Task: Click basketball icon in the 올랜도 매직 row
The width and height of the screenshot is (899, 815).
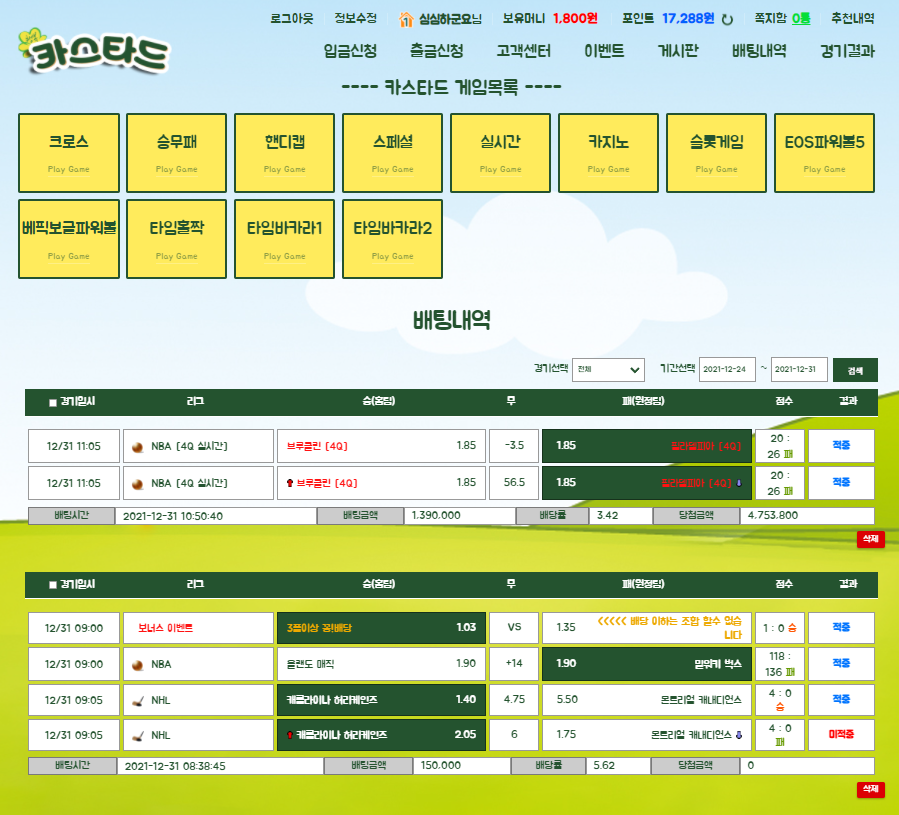Action: (138, 665)
